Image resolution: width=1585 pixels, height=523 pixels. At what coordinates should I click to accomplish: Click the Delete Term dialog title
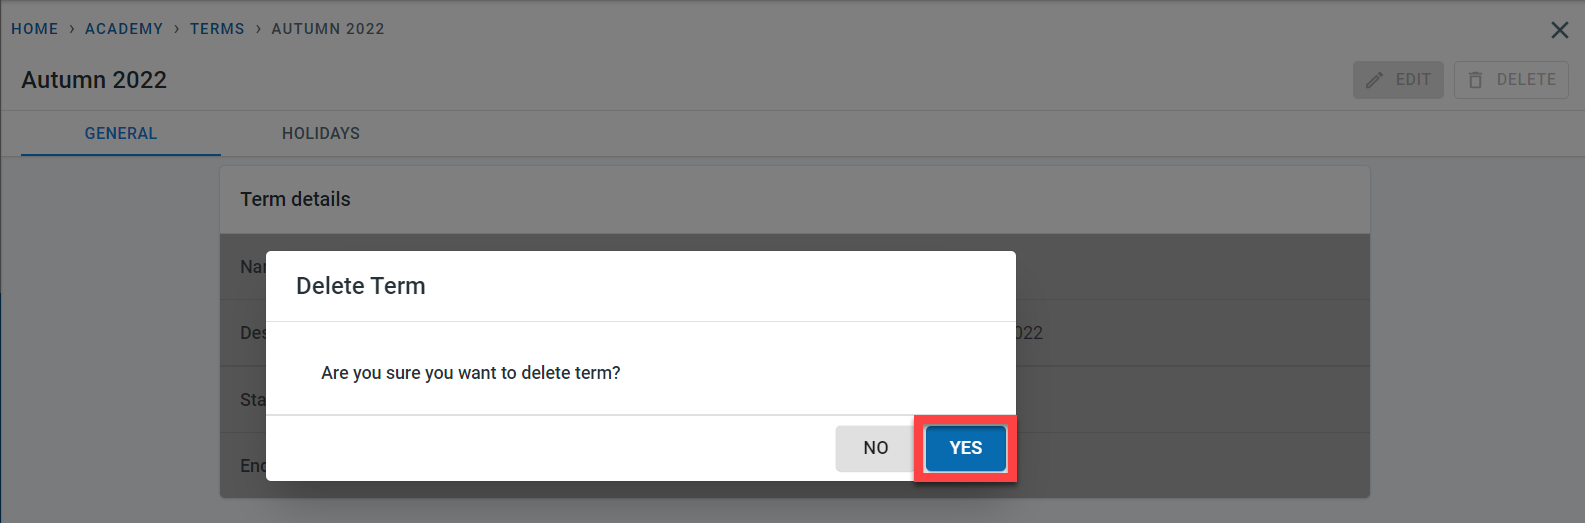(361, 286)
